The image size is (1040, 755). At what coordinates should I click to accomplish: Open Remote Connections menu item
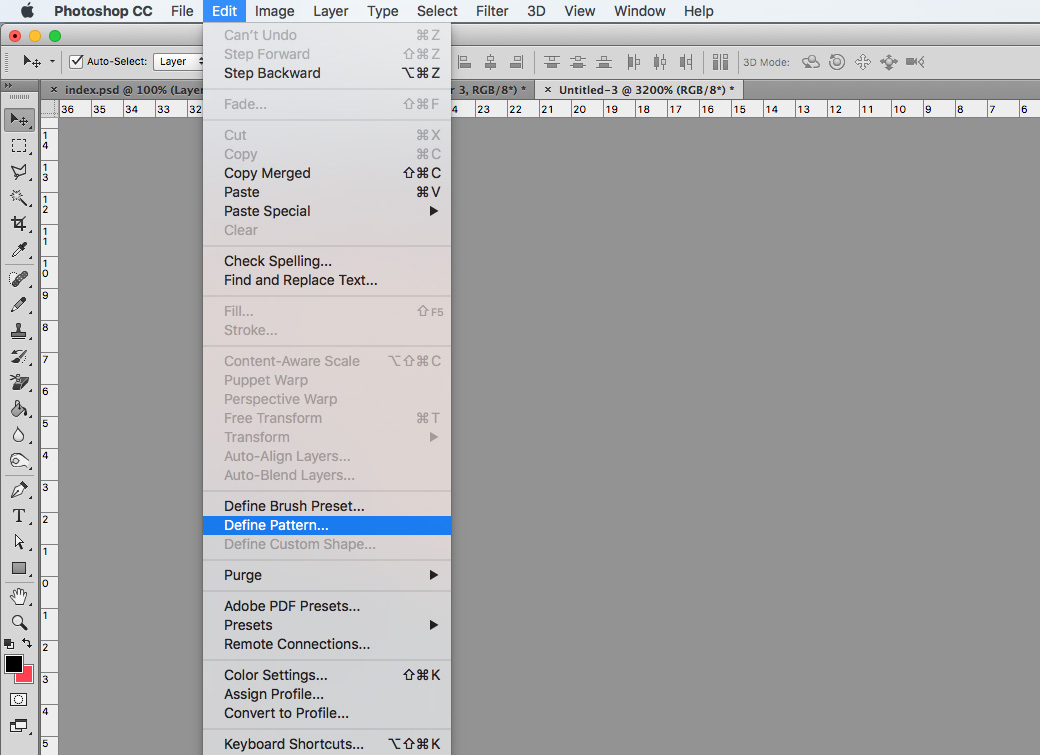point(327,644)
